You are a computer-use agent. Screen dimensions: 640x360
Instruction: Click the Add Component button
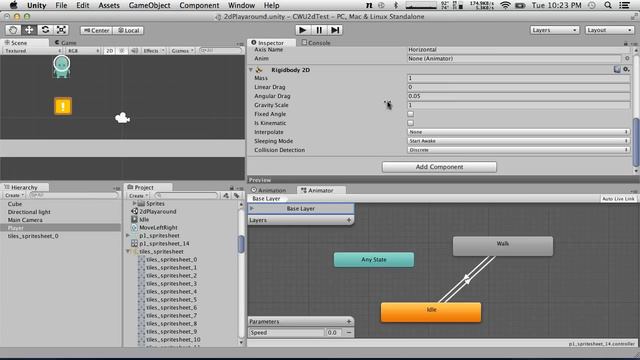tap(439, 167)
